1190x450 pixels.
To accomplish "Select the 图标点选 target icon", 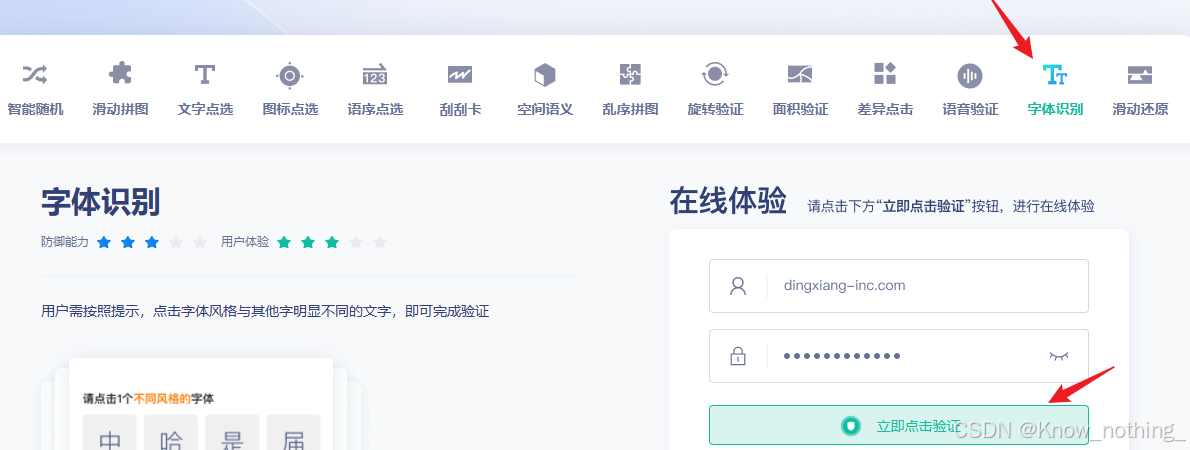I will (x=290, y=75).
